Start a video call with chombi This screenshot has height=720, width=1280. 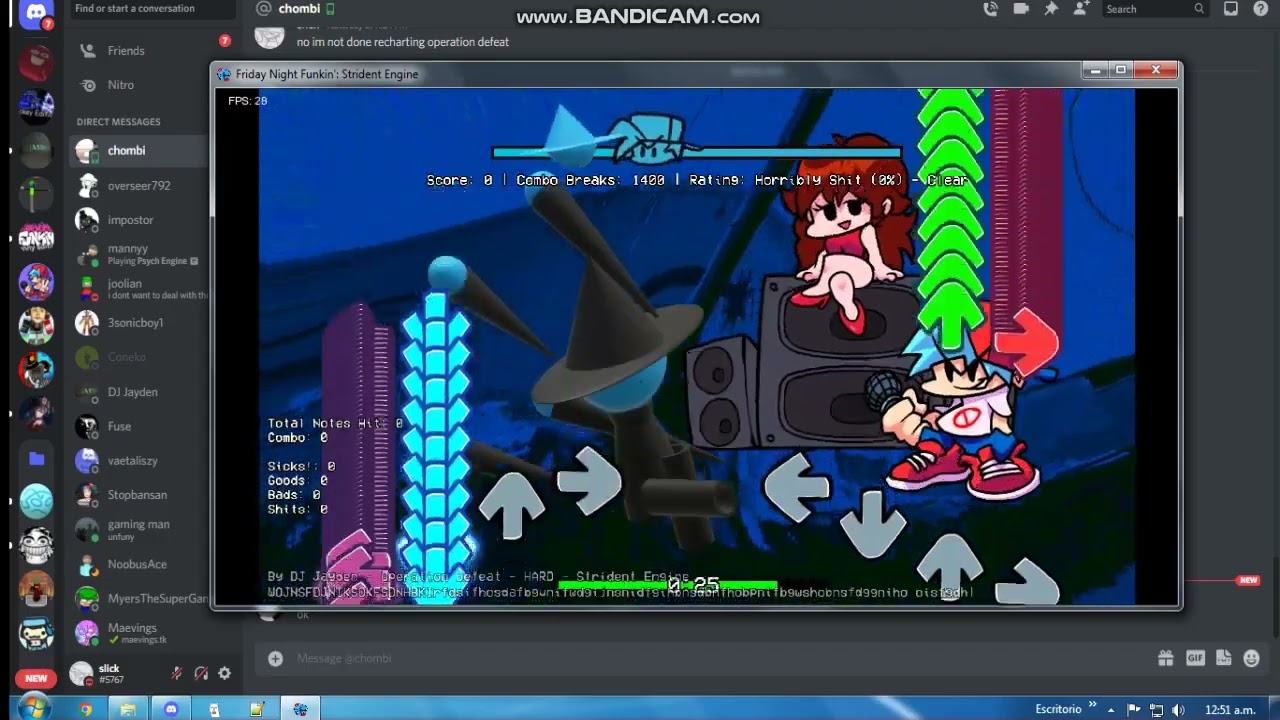coord(1021,9)
